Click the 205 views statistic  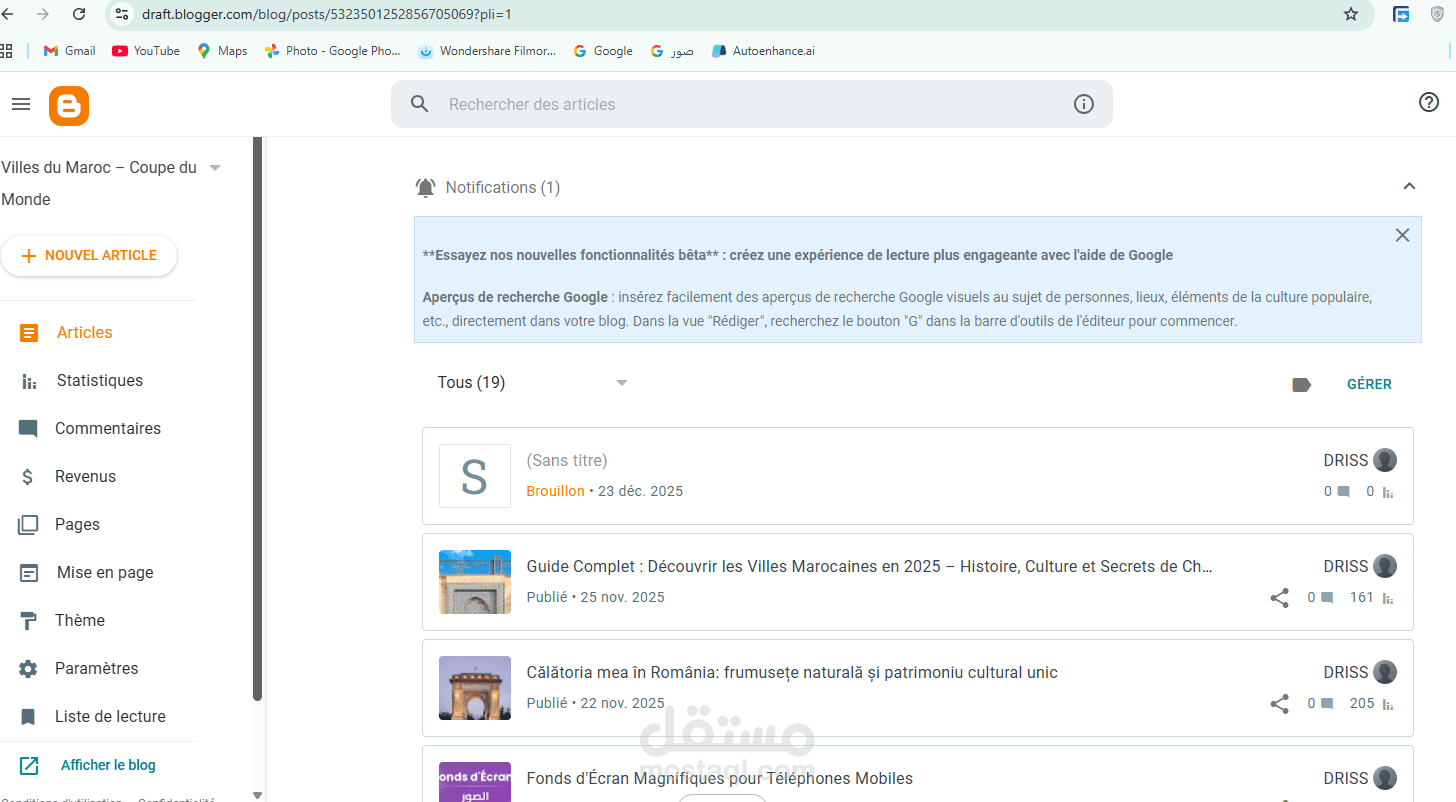click(1371, 704)
